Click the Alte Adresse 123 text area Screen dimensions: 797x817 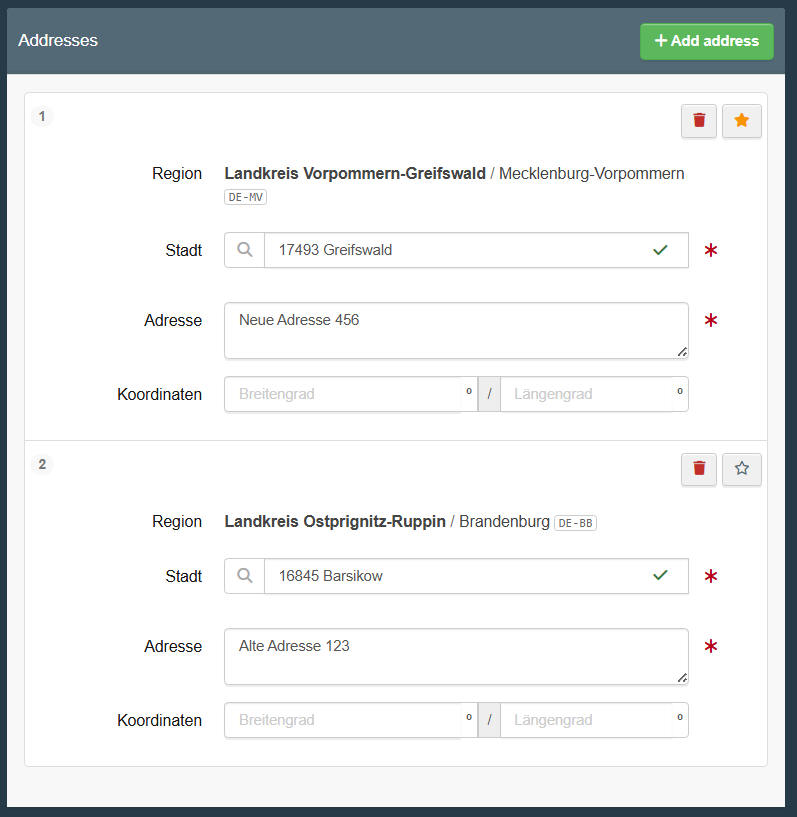pos(456,656)
